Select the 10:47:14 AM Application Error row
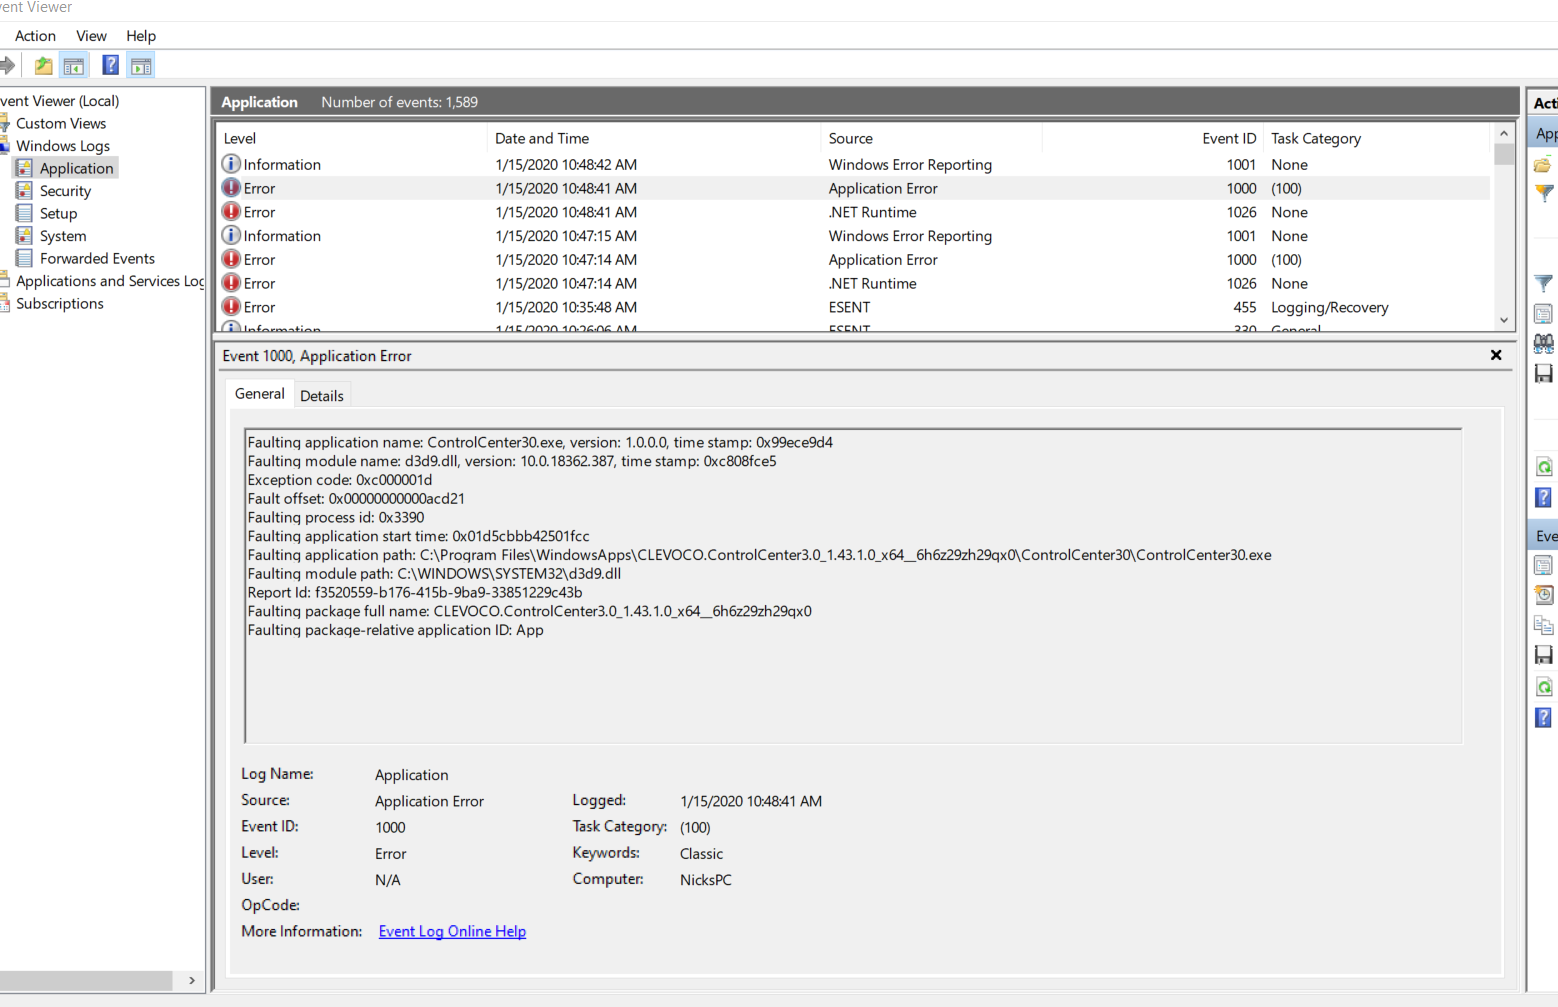The image size is (1558, 1007). (x=853, y=260)
